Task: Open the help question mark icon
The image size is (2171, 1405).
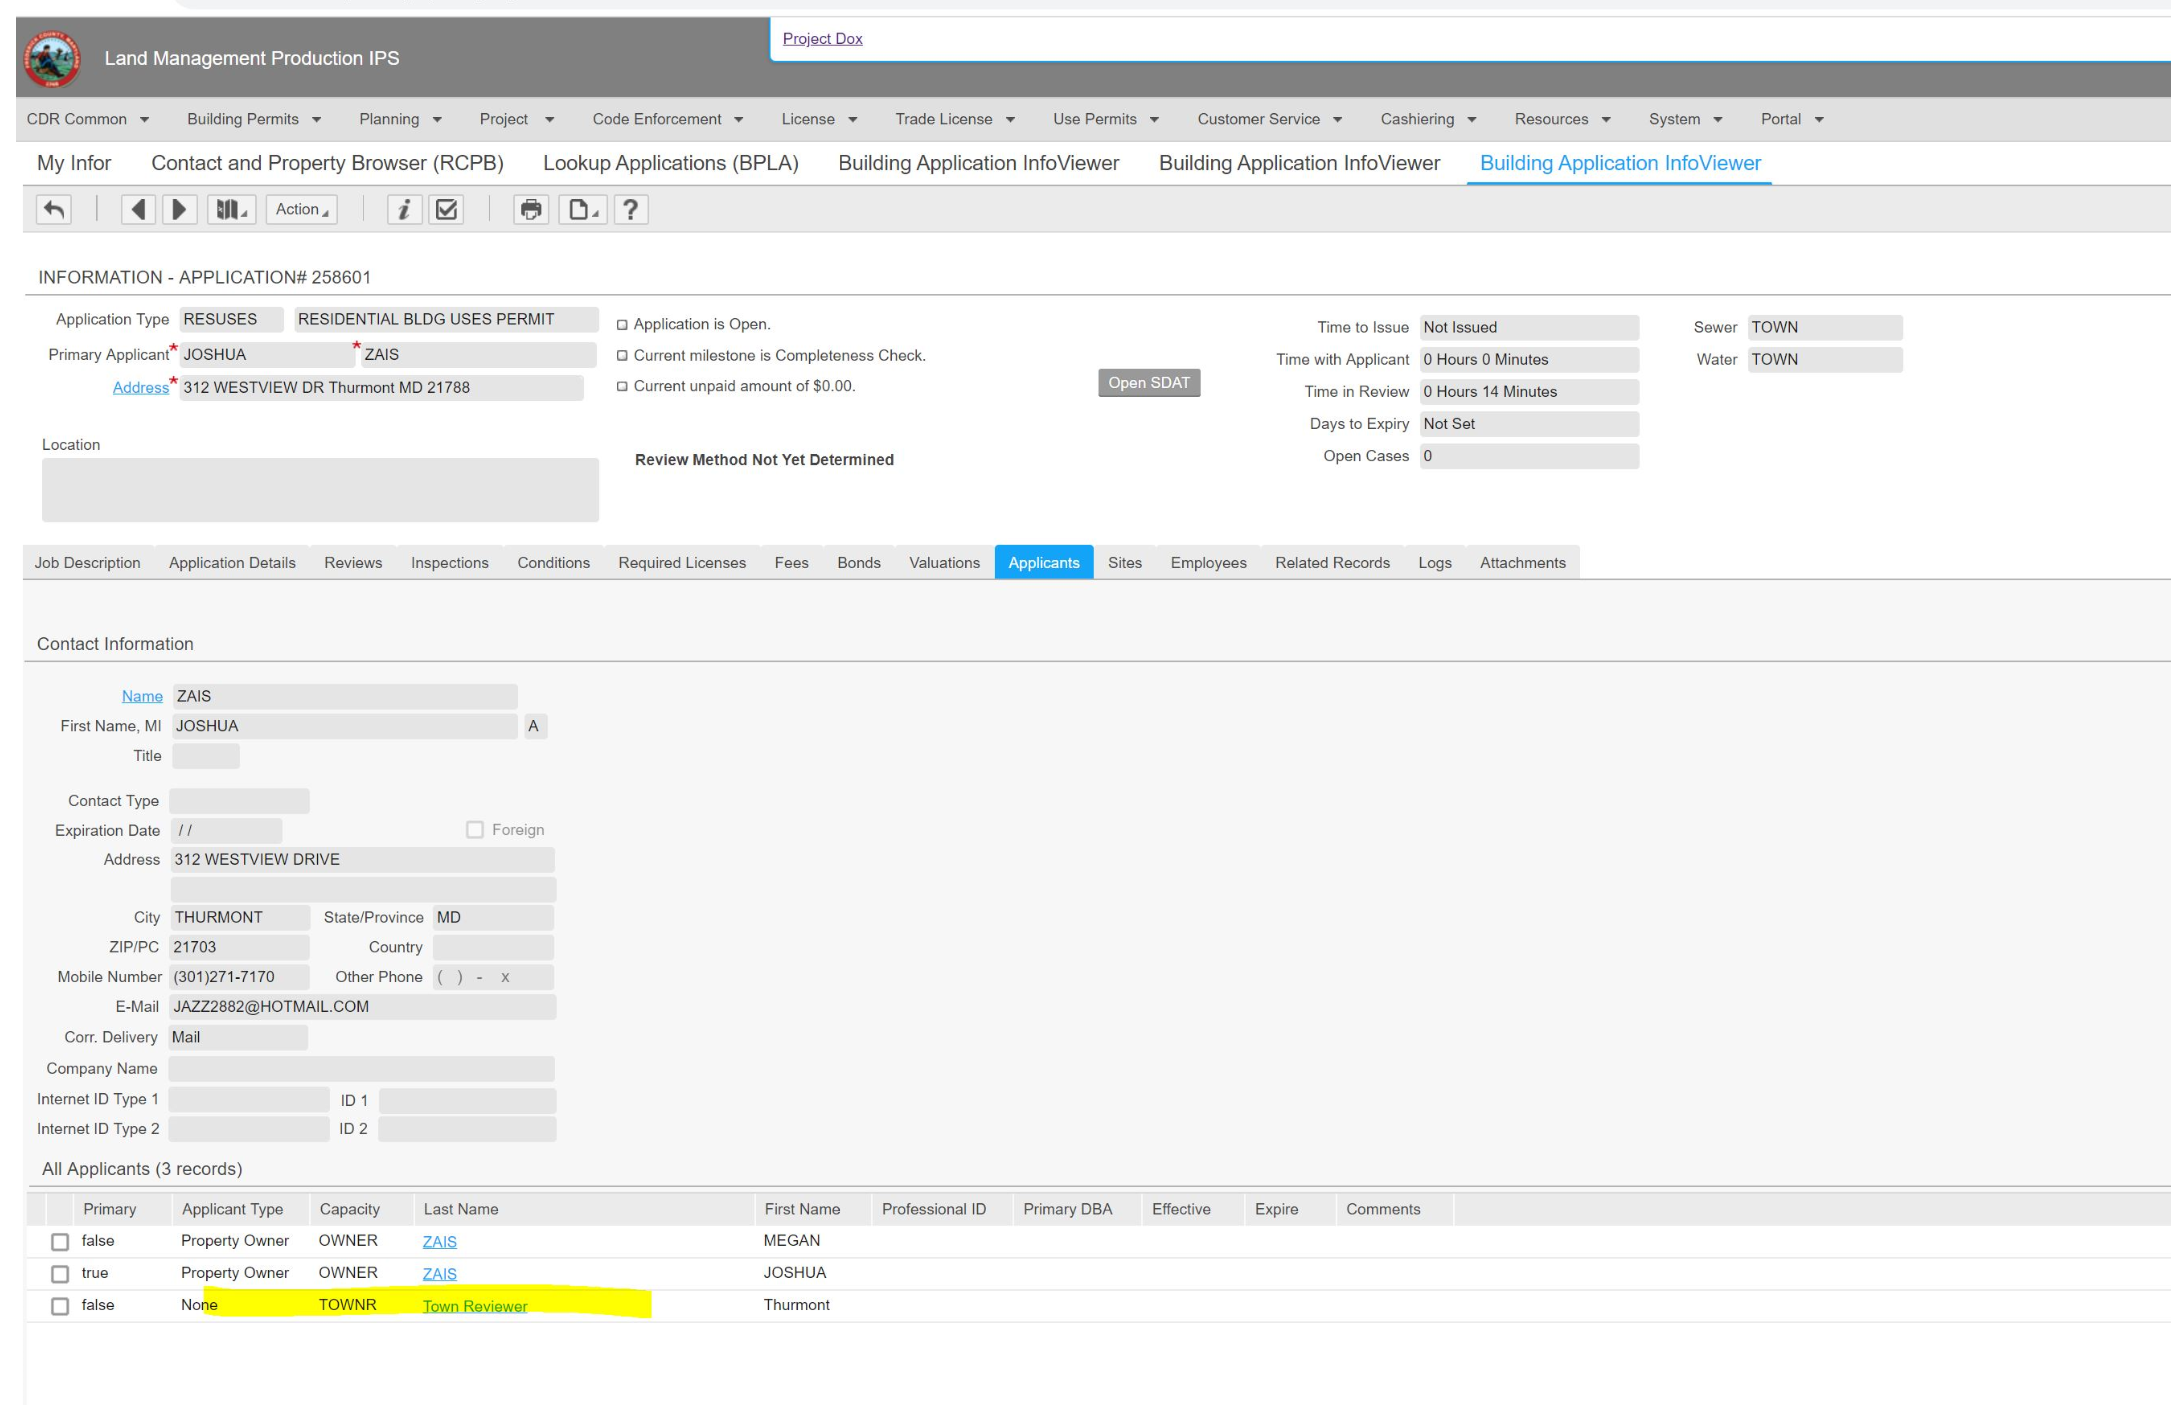Action: 630,209
